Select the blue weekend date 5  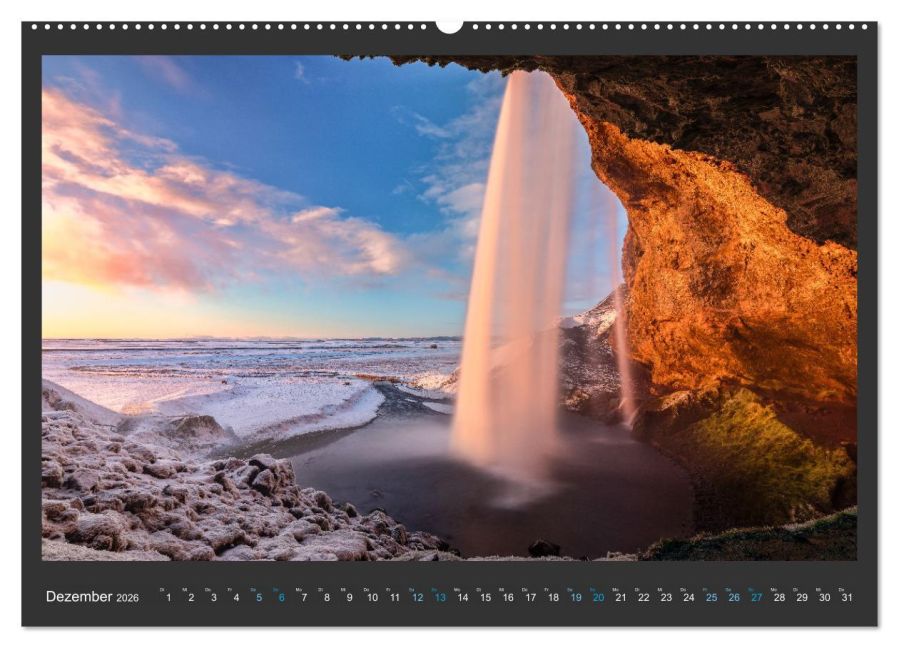pyautogui.click(x=258, y=597)
